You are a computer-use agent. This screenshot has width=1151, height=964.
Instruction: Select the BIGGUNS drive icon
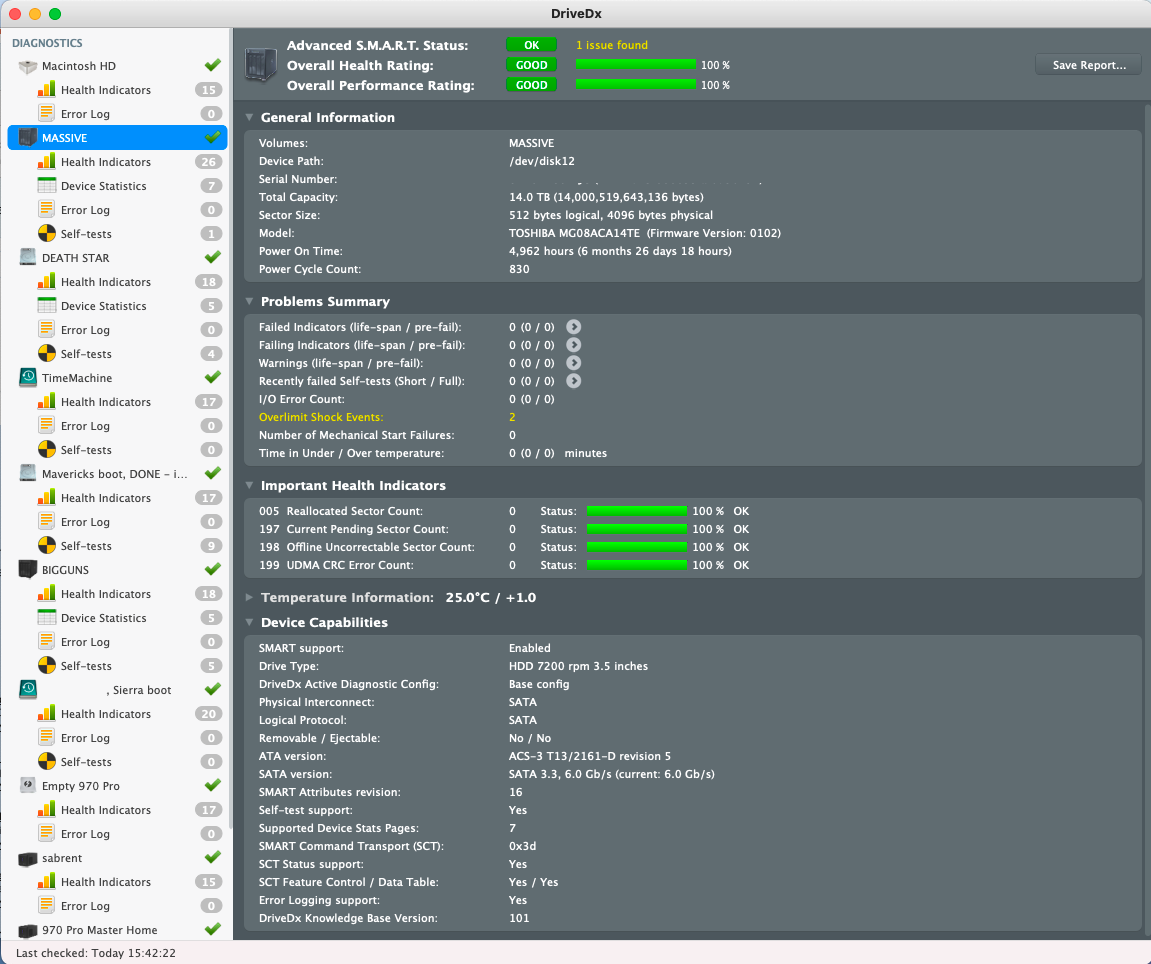tap(28, 570)
